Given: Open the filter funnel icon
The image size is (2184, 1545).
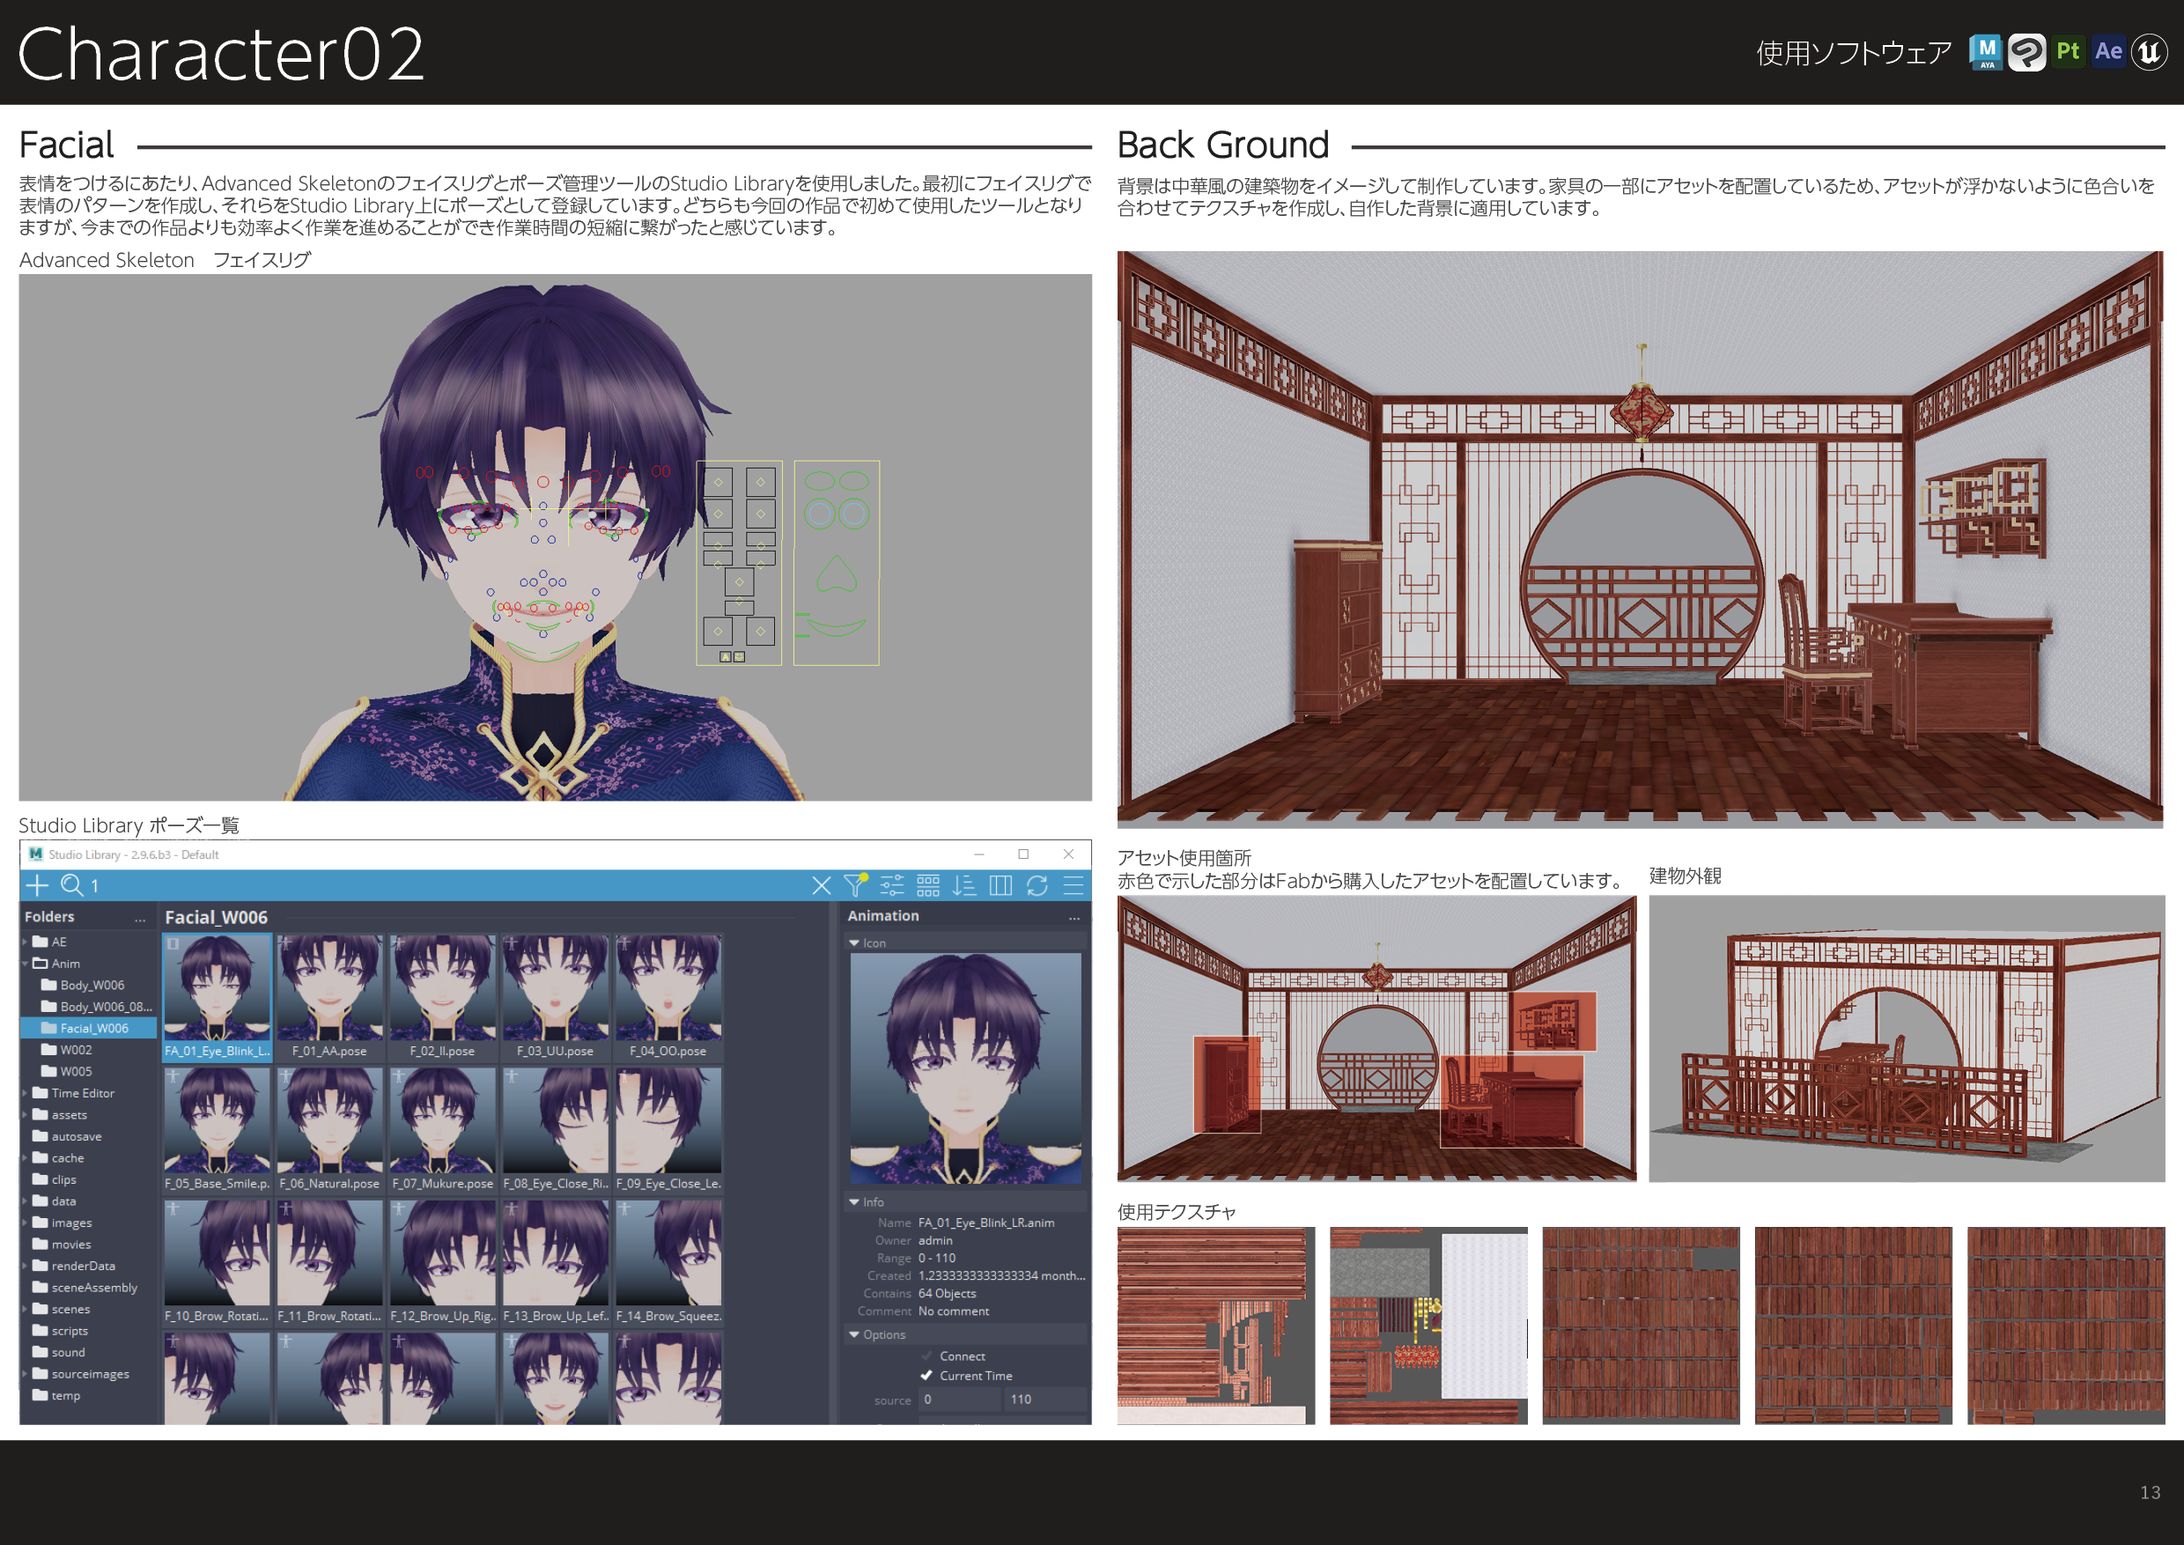Looking at the screenshot, I should tap(855, 885).
